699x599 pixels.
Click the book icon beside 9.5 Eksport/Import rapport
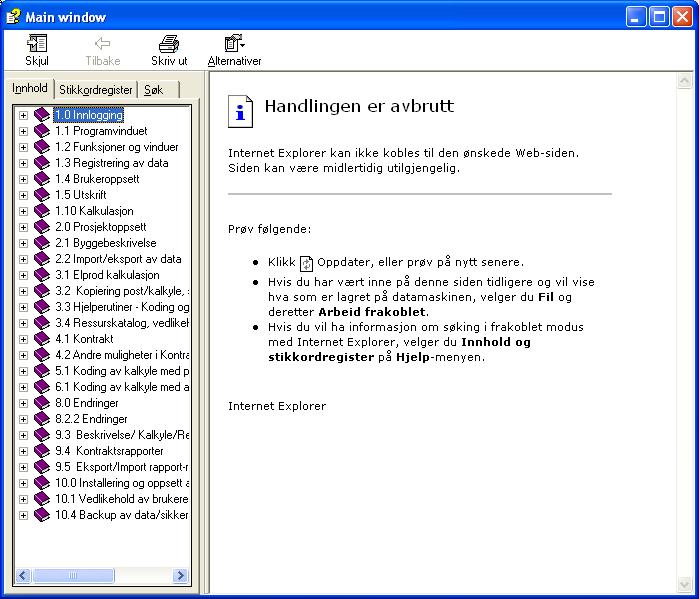click(x=42, y=467)
